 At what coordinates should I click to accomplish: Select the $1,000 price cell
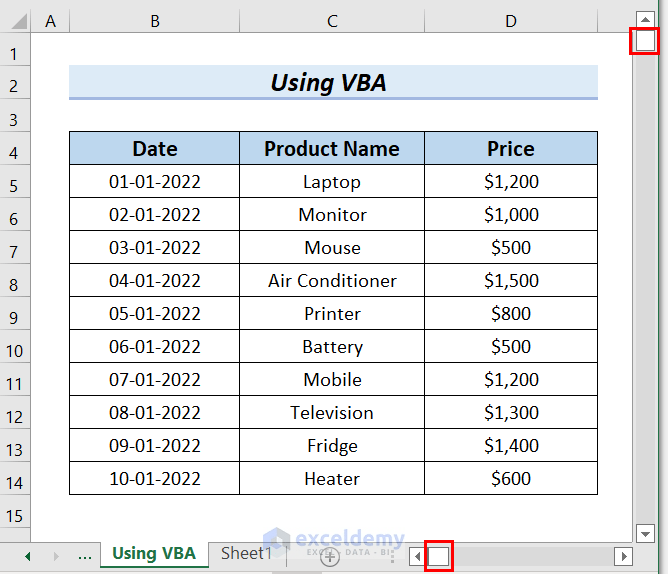511,214
